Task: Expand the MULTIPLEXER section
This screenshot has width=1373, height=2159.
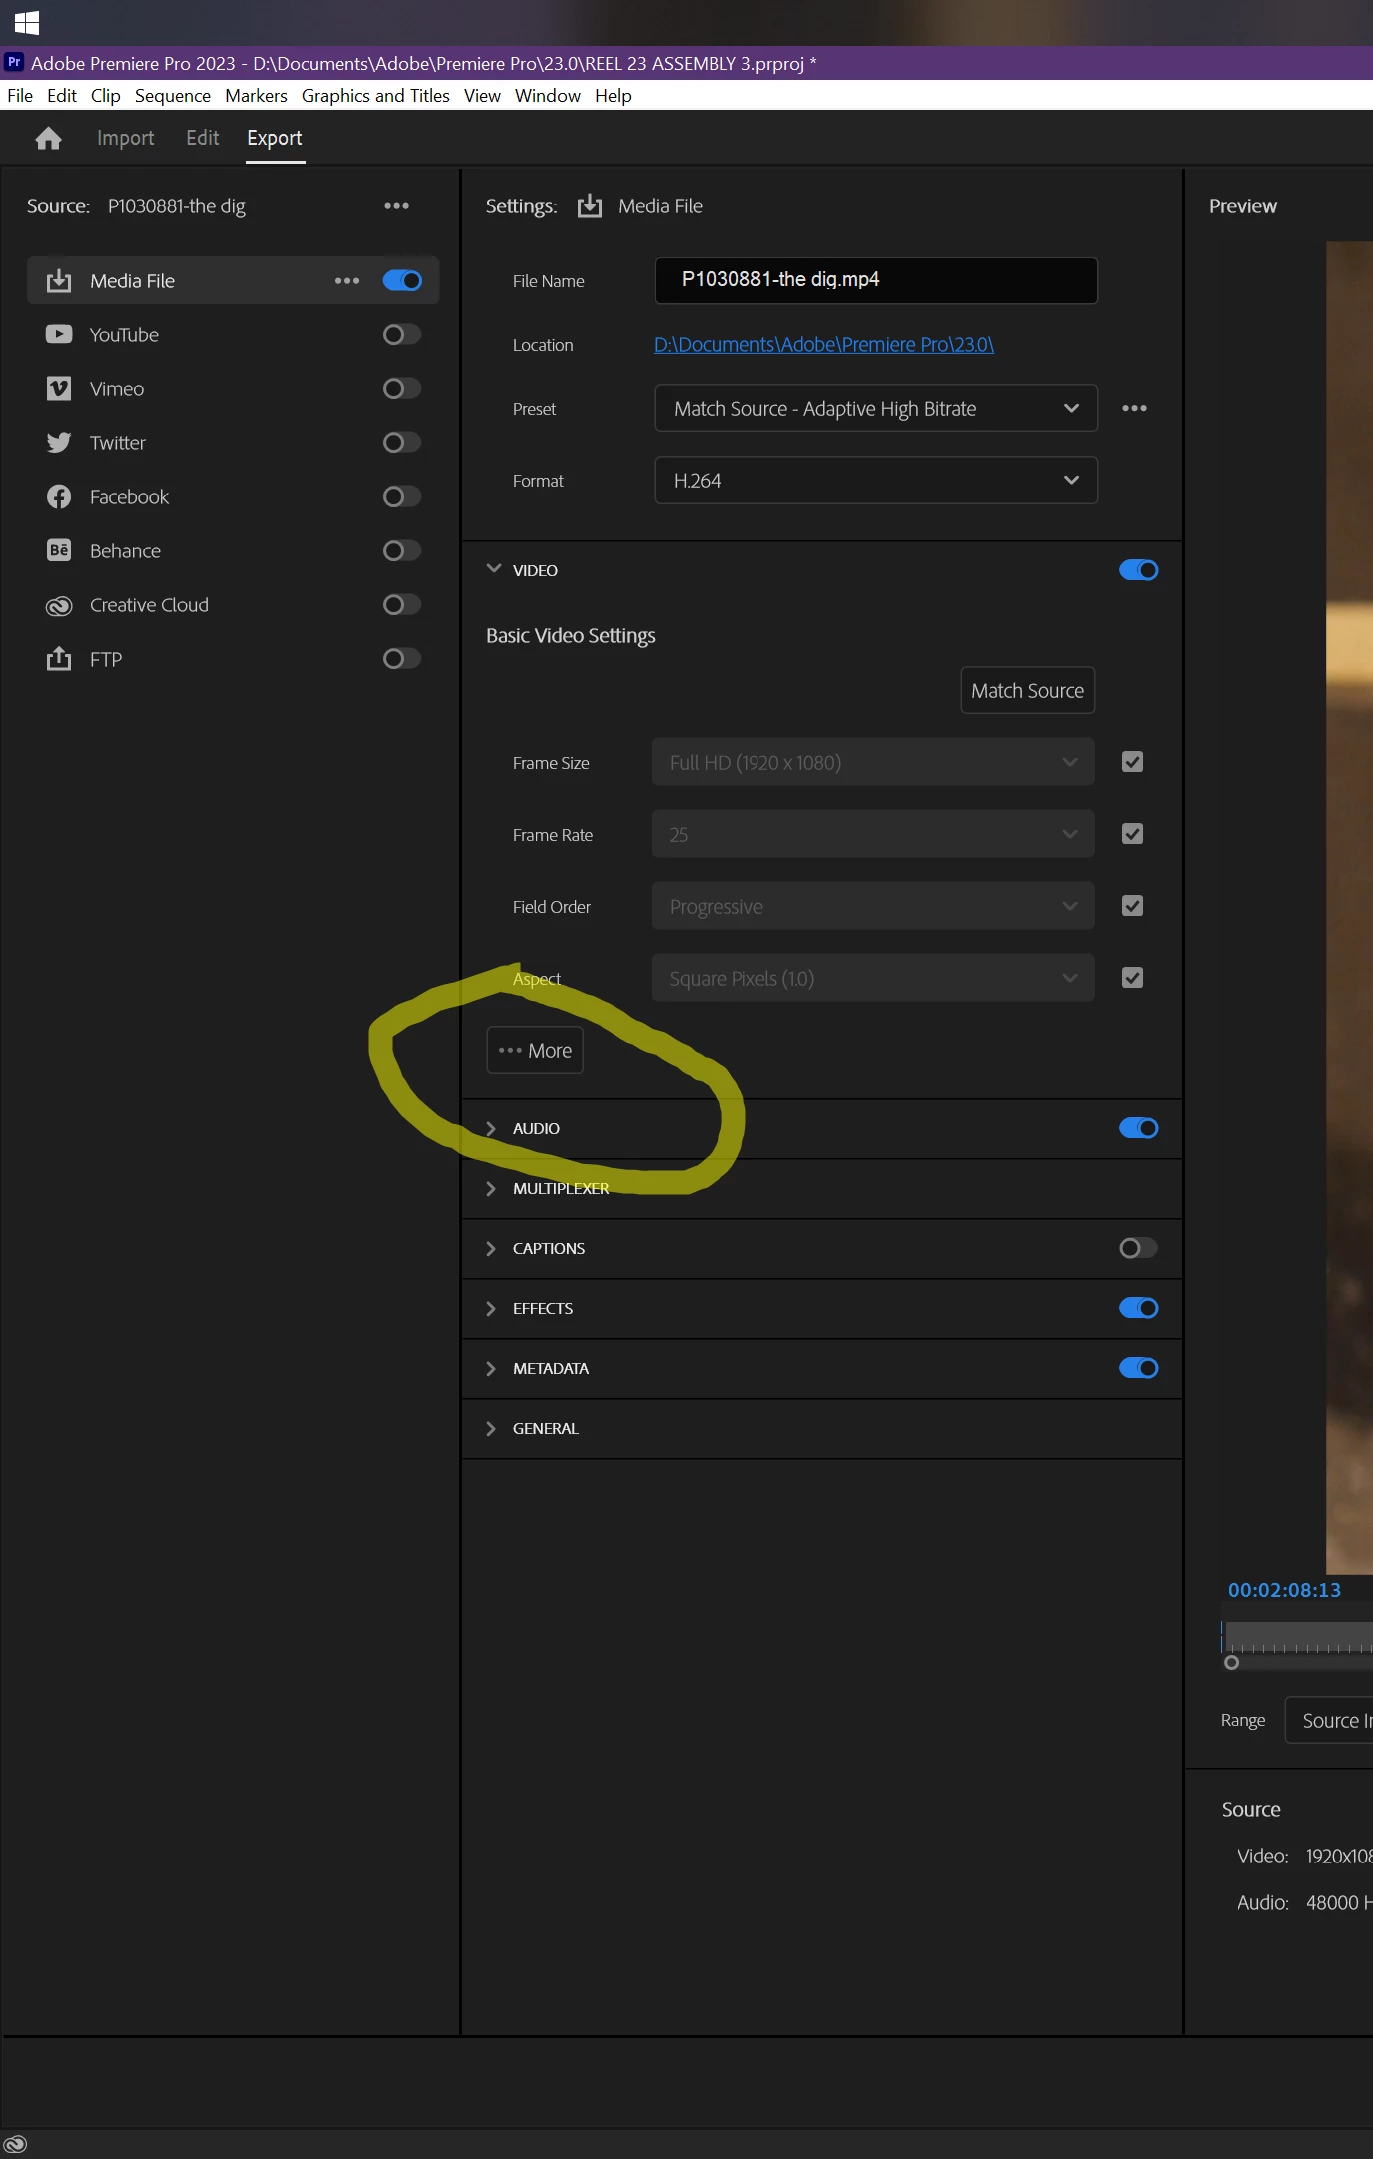Action: click(x=491, y=1189)
